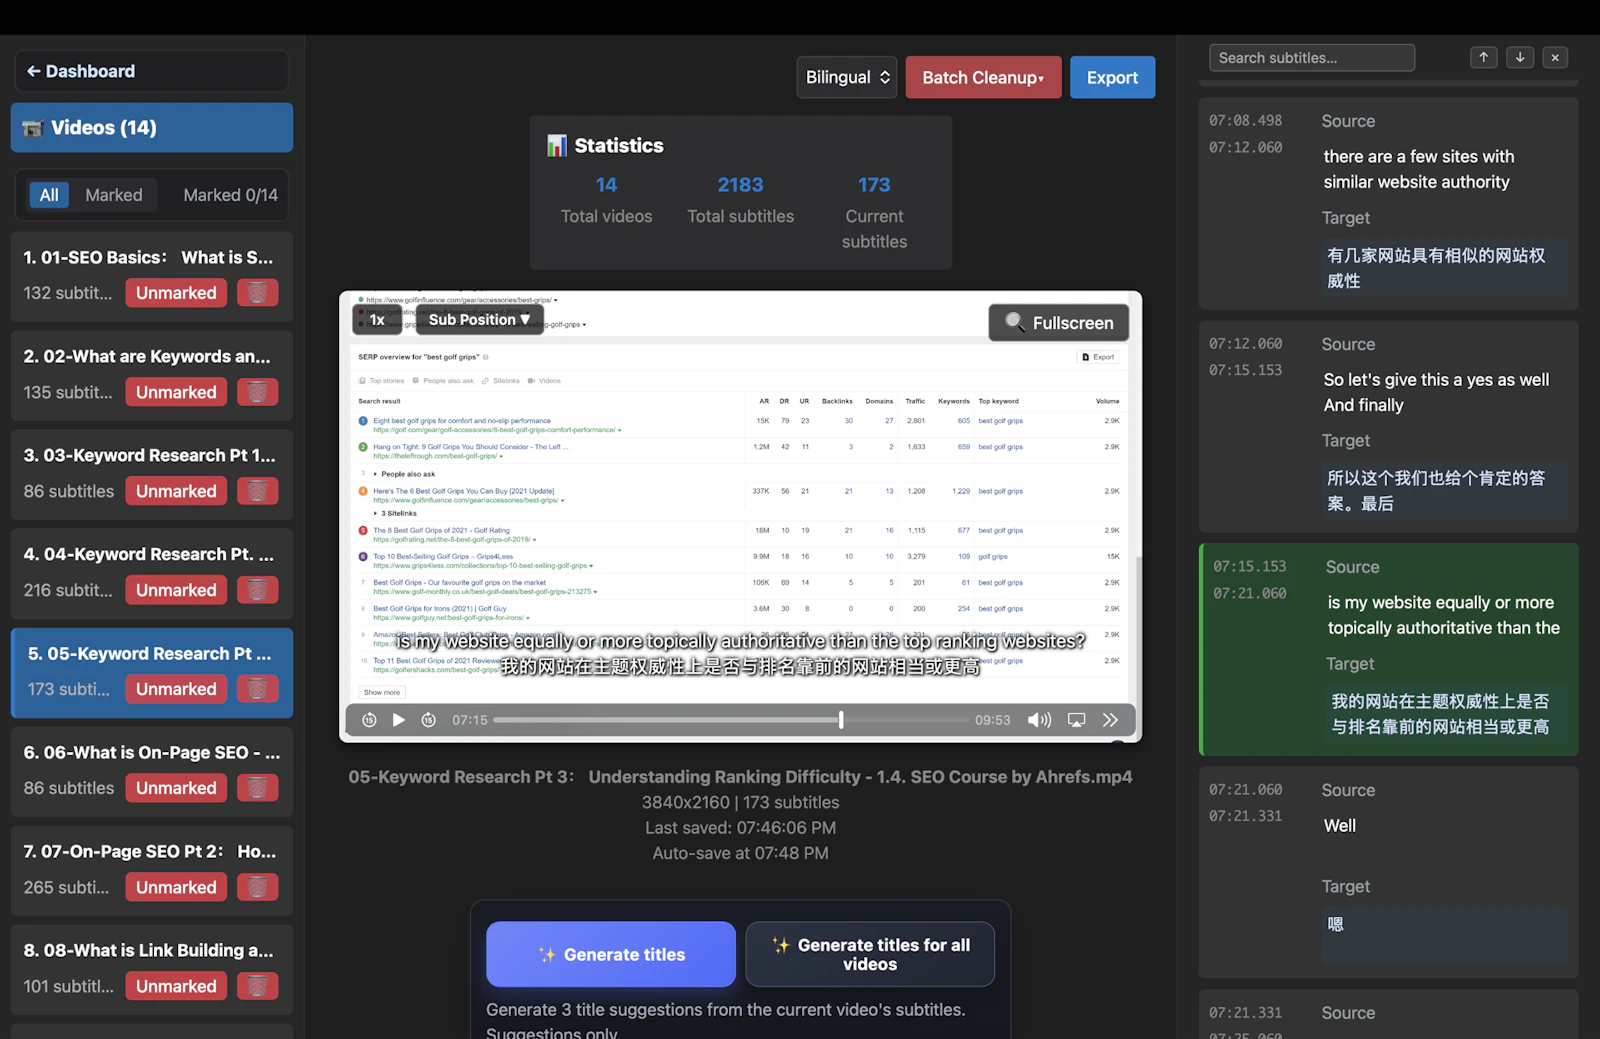The width and height of the screenshot is (1600, 1039).
Task: Delete 07-On-Page SEO Pt 2 video
Action: pos(257,887)
